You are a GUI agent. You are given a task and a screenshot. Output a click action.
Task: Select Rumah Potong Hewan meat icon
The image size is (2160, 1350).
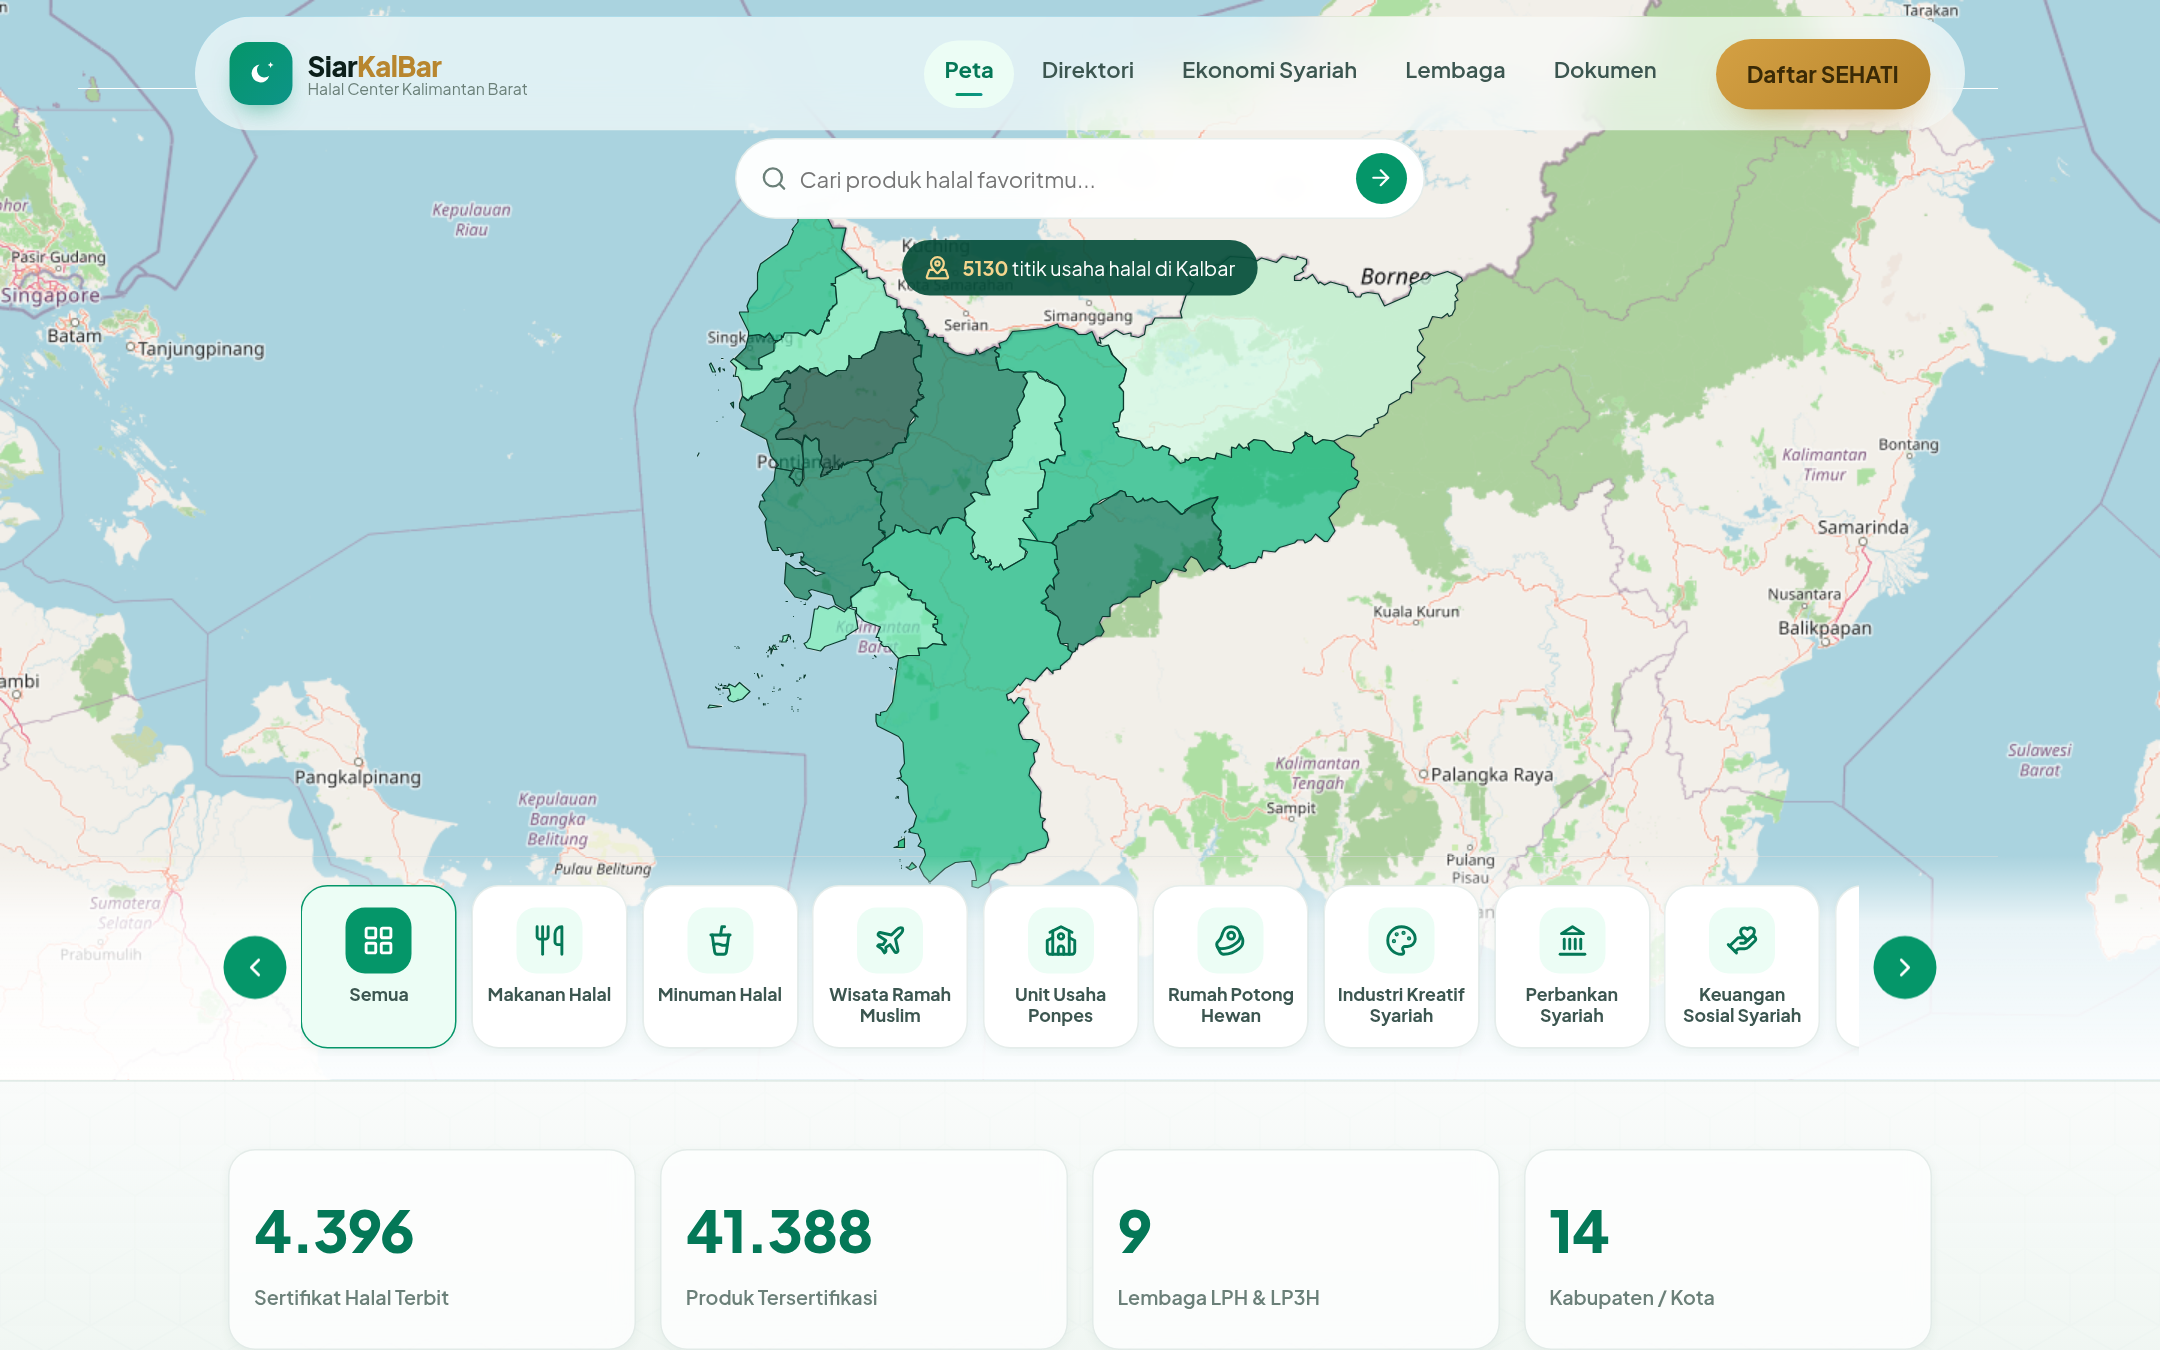[x=1230, y=940]
